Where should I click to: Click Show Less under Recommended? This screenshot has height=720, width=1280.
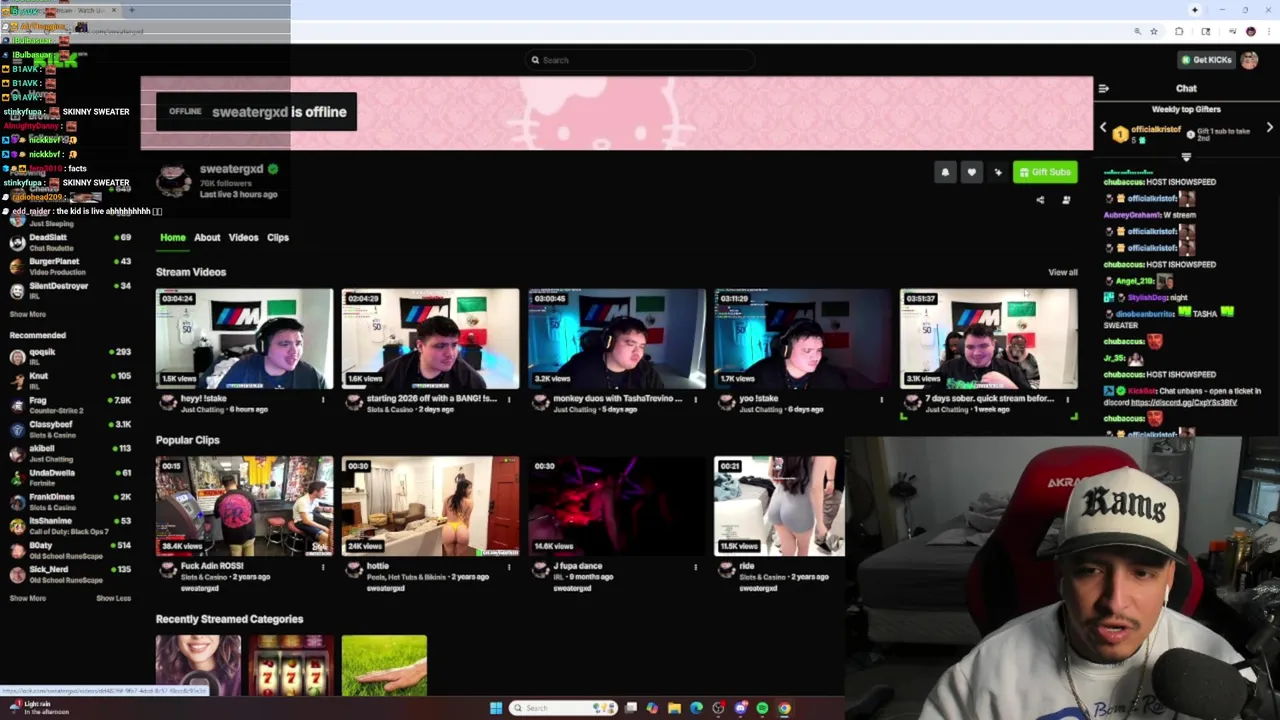[113, 598]
